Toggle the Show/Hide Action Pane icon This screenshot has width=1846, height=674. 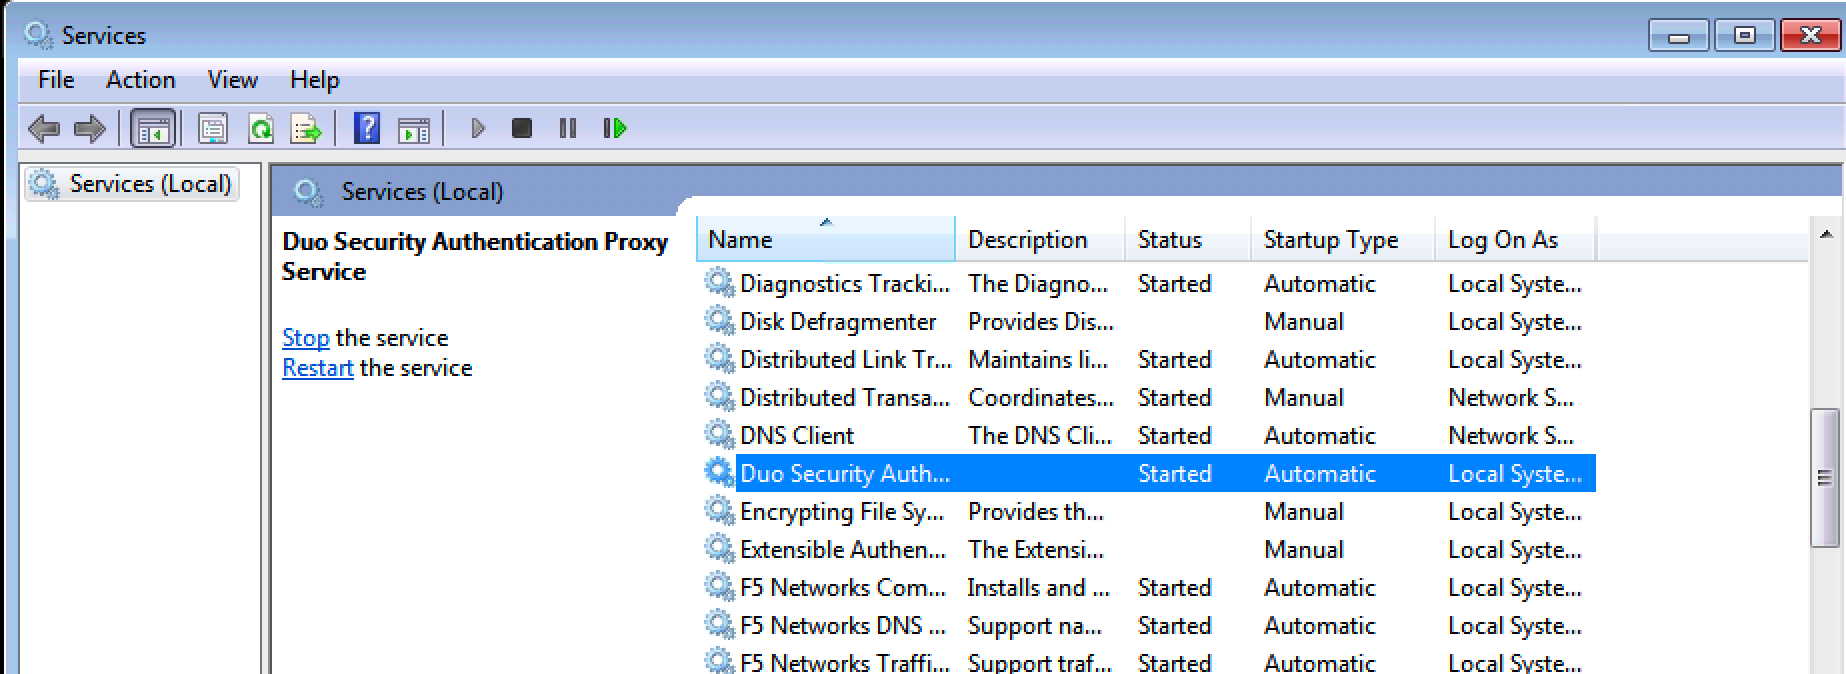(414, 129)
